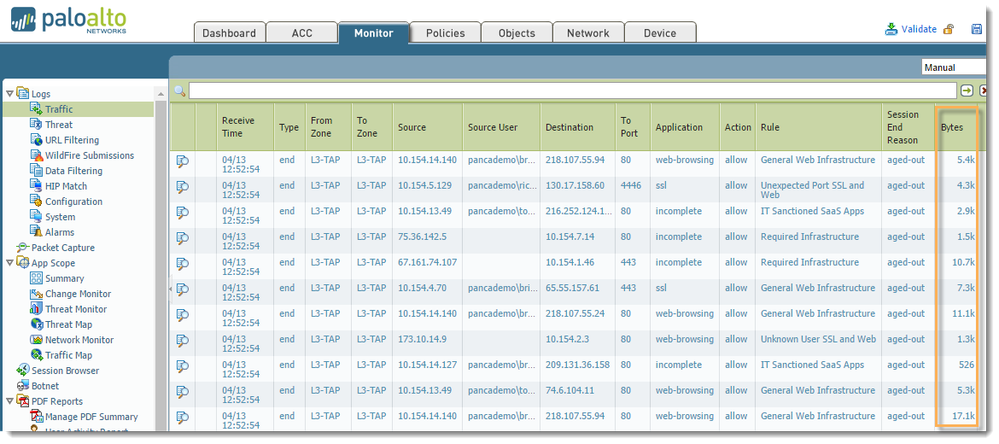Apply filter with the green arrow button

(967, 90)
